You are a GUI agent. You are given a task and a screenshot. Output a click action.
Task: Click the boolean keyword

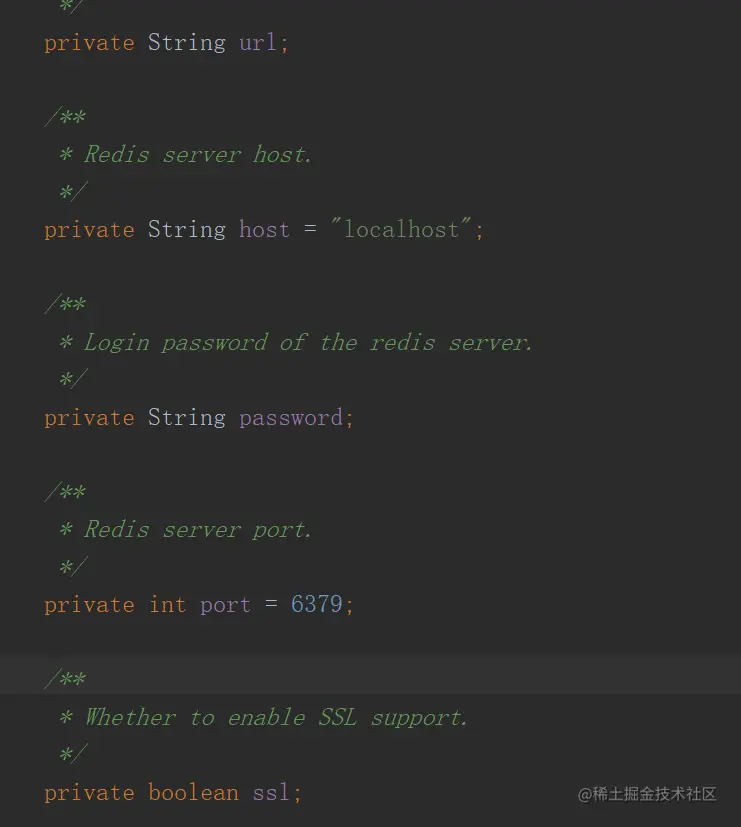pos(193,793)
